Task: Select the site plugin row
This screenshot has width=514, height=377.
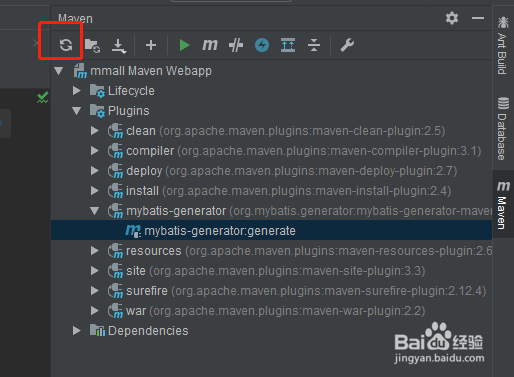Action: pos(271,271)
